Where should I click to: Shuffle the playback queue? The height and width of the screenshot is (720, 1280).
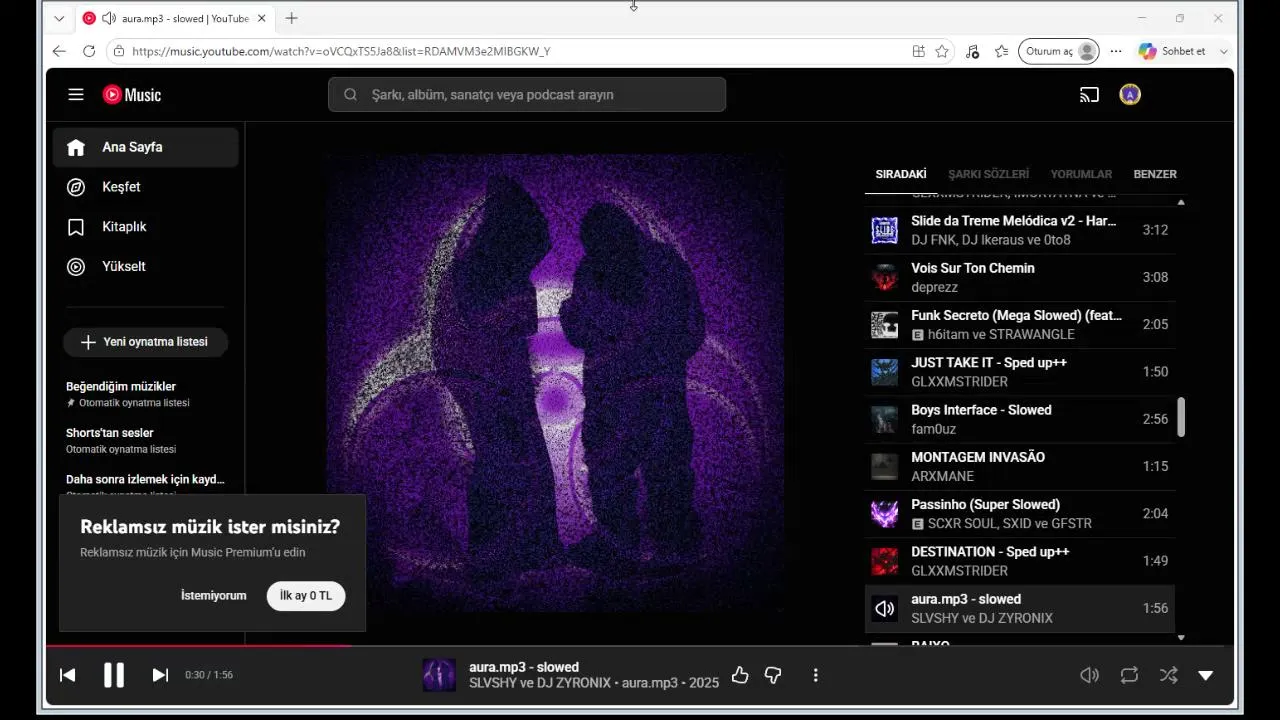(1168, 675)
